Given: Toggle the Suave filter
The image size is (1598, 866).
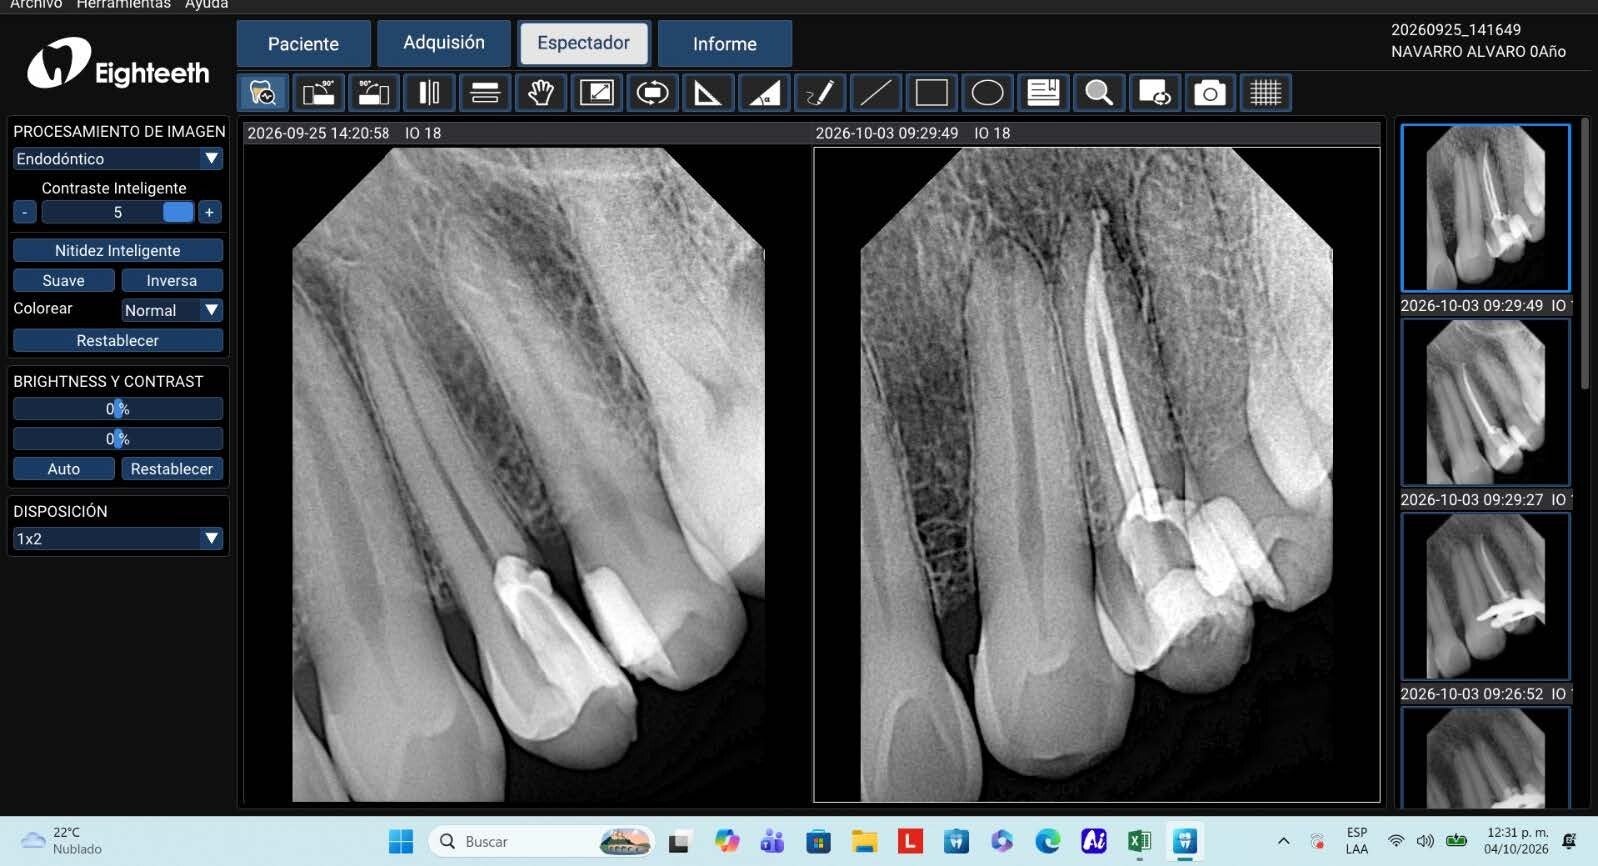Looking at the screenshot, I should point(64,280).
